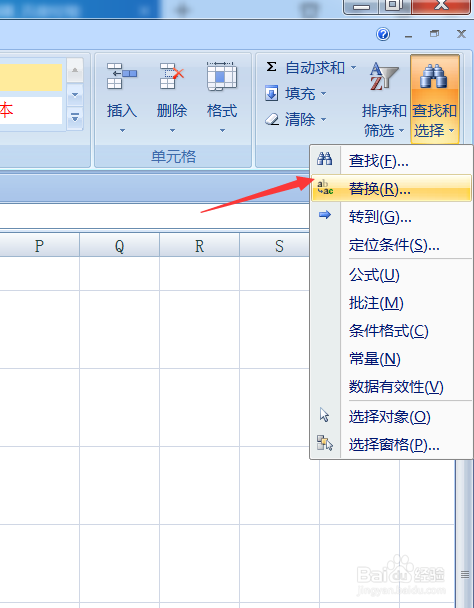Choose 选择窗格(P)... menu entry

(392, 445)
